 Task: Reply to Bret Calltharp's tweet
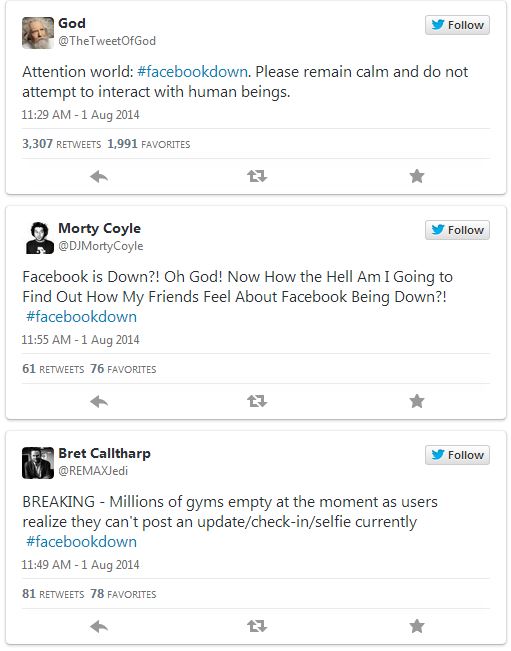pyautogui.click(x=99, y=627)
